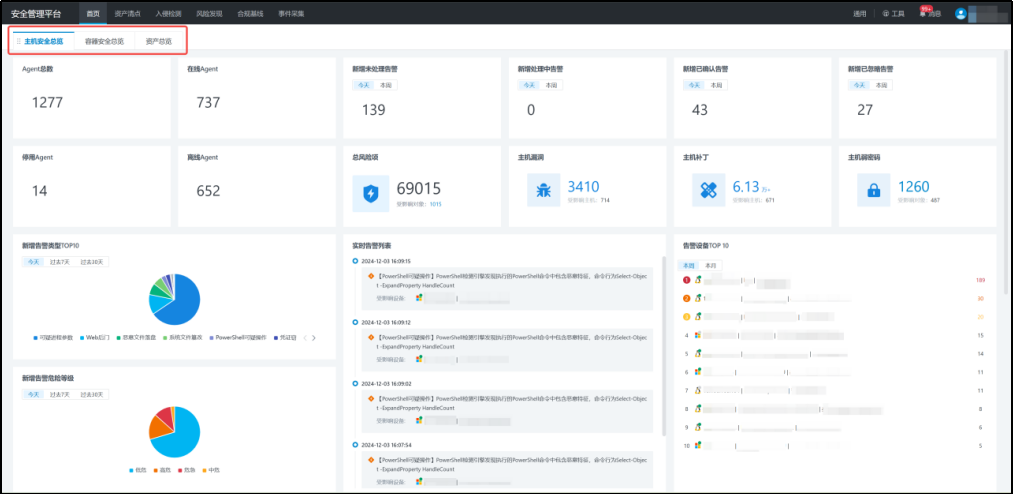Select 过去7天 for 新增告警类型TOP10 chart
Viewport: 1013px width, 494px height.
(x=61, y=262)
